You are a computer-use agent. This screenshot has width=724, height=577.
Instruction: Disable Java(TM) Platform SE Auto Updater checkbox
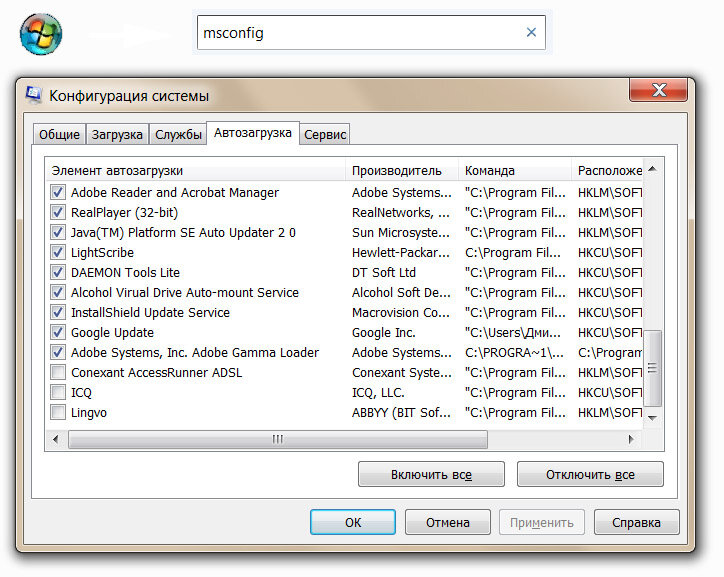tap(58, 232)
